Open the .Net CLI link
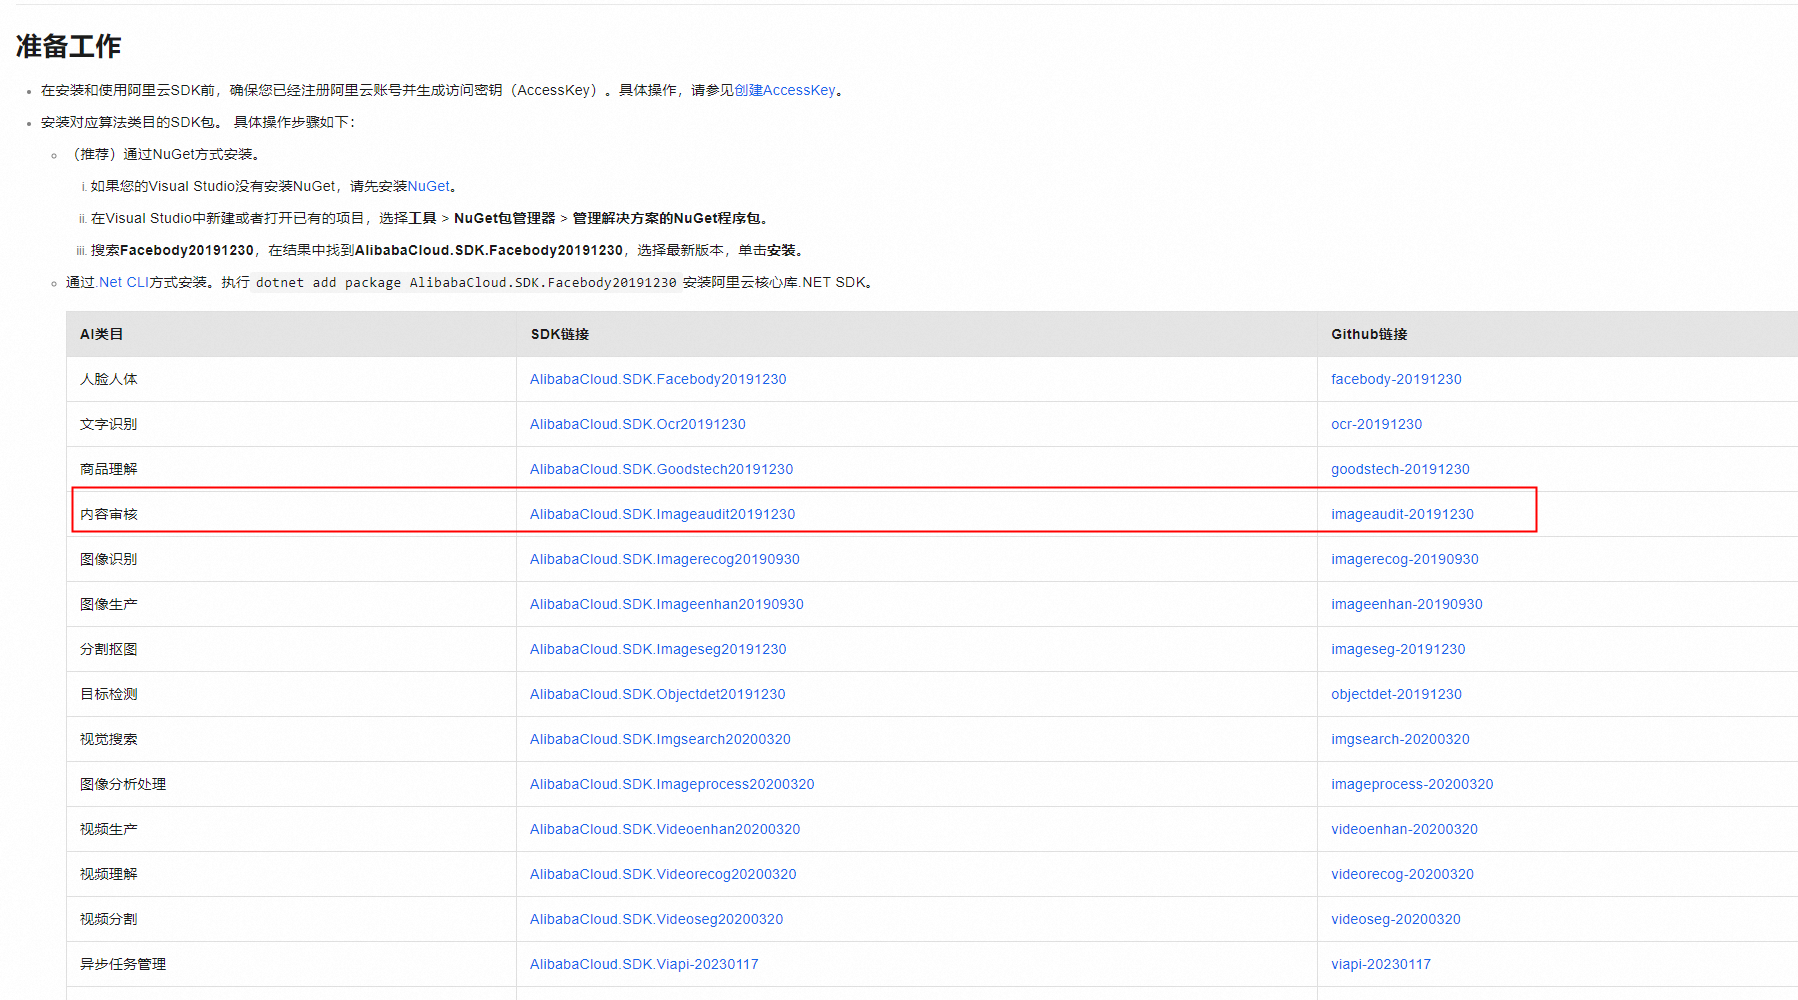Screen dimensions: 1798x1000 (123, 282)
